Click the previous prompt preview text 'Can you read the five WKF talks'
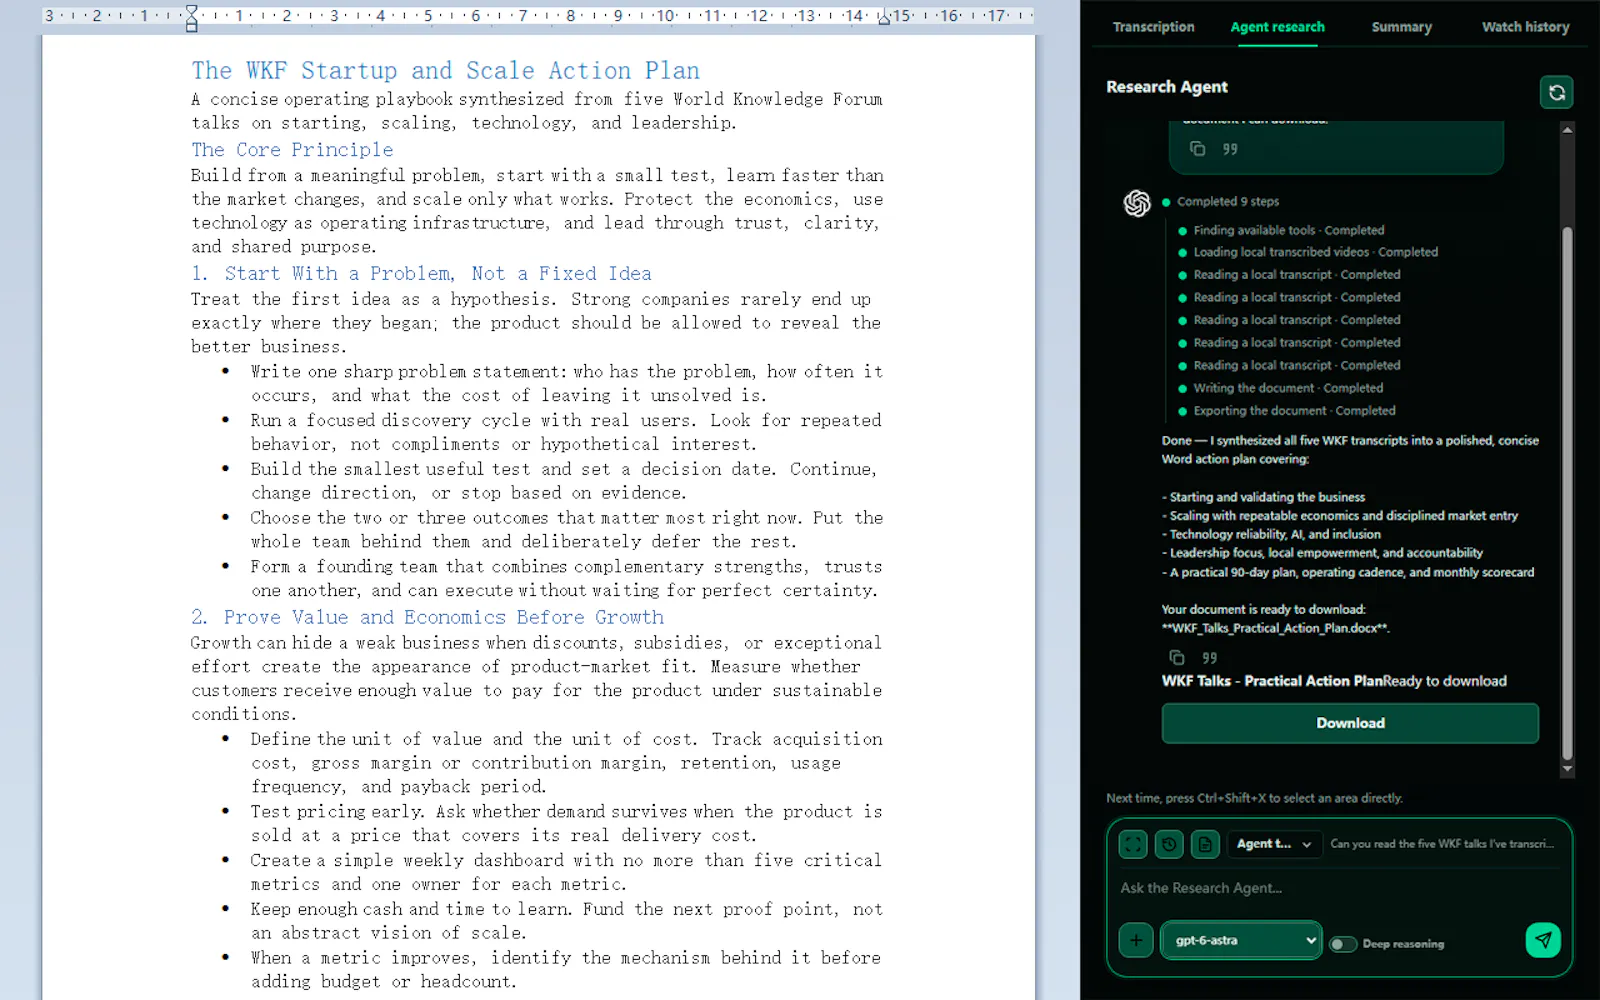 click(1442, 844)
